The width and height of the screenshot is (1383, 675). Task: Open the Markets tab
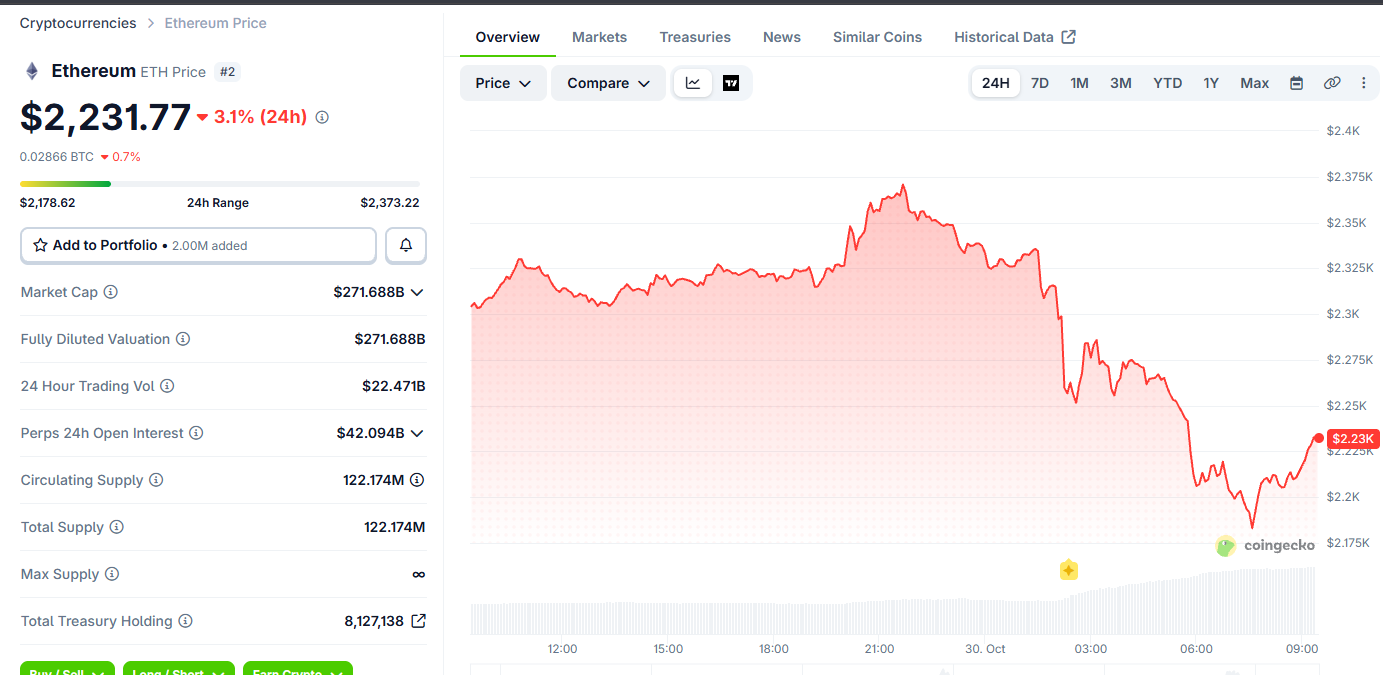(600, 37)
